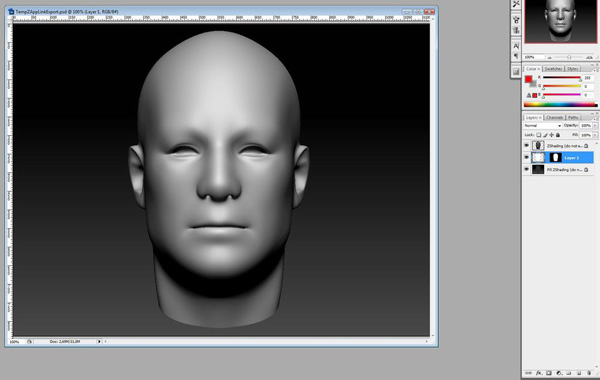Open the Character panel dock icon
This screenshot has width=600, height=380.
516,46
